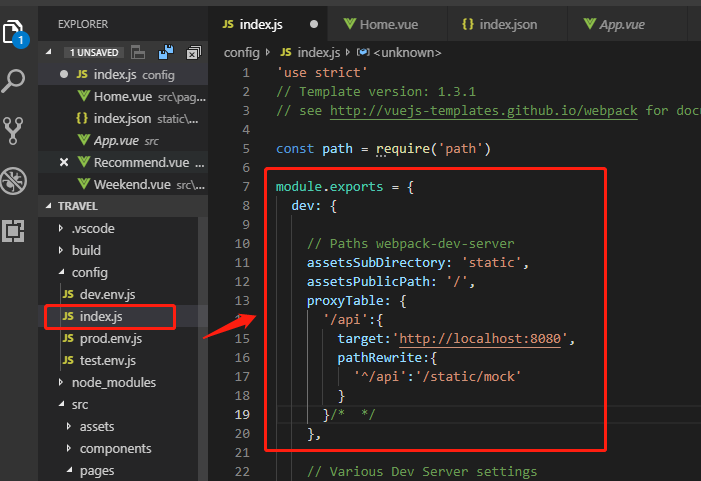This screenshot has width=701, height=481.
Task: Click the Close All Editors icon
Action: (194, 53)
